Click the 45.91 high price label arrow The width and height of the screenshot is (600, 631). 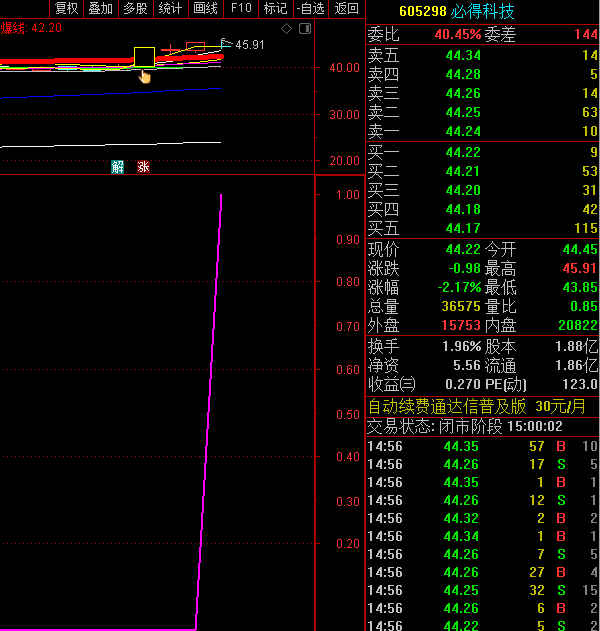point(226,44)
